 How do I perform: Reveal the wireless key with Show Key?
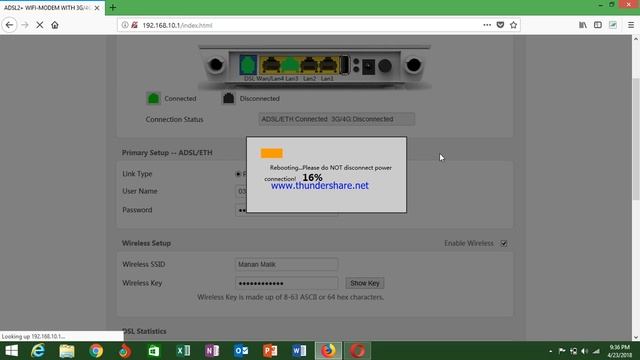(364, 283)
